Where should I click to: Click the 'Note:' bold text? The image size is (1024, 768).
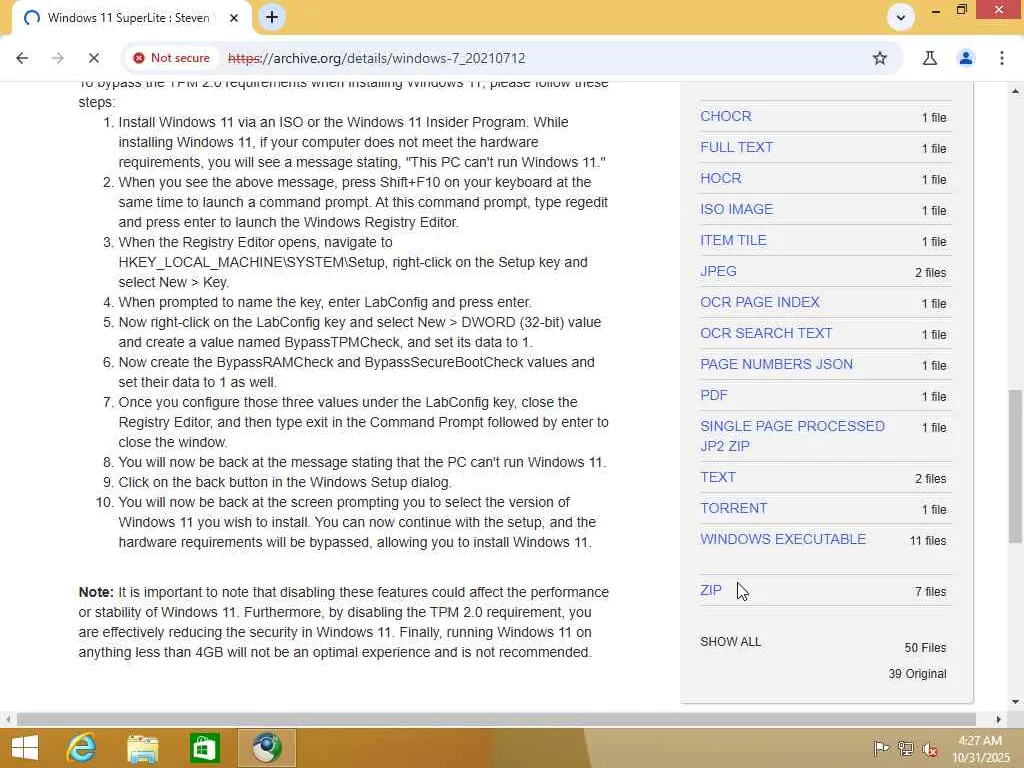tap(96, 592)
